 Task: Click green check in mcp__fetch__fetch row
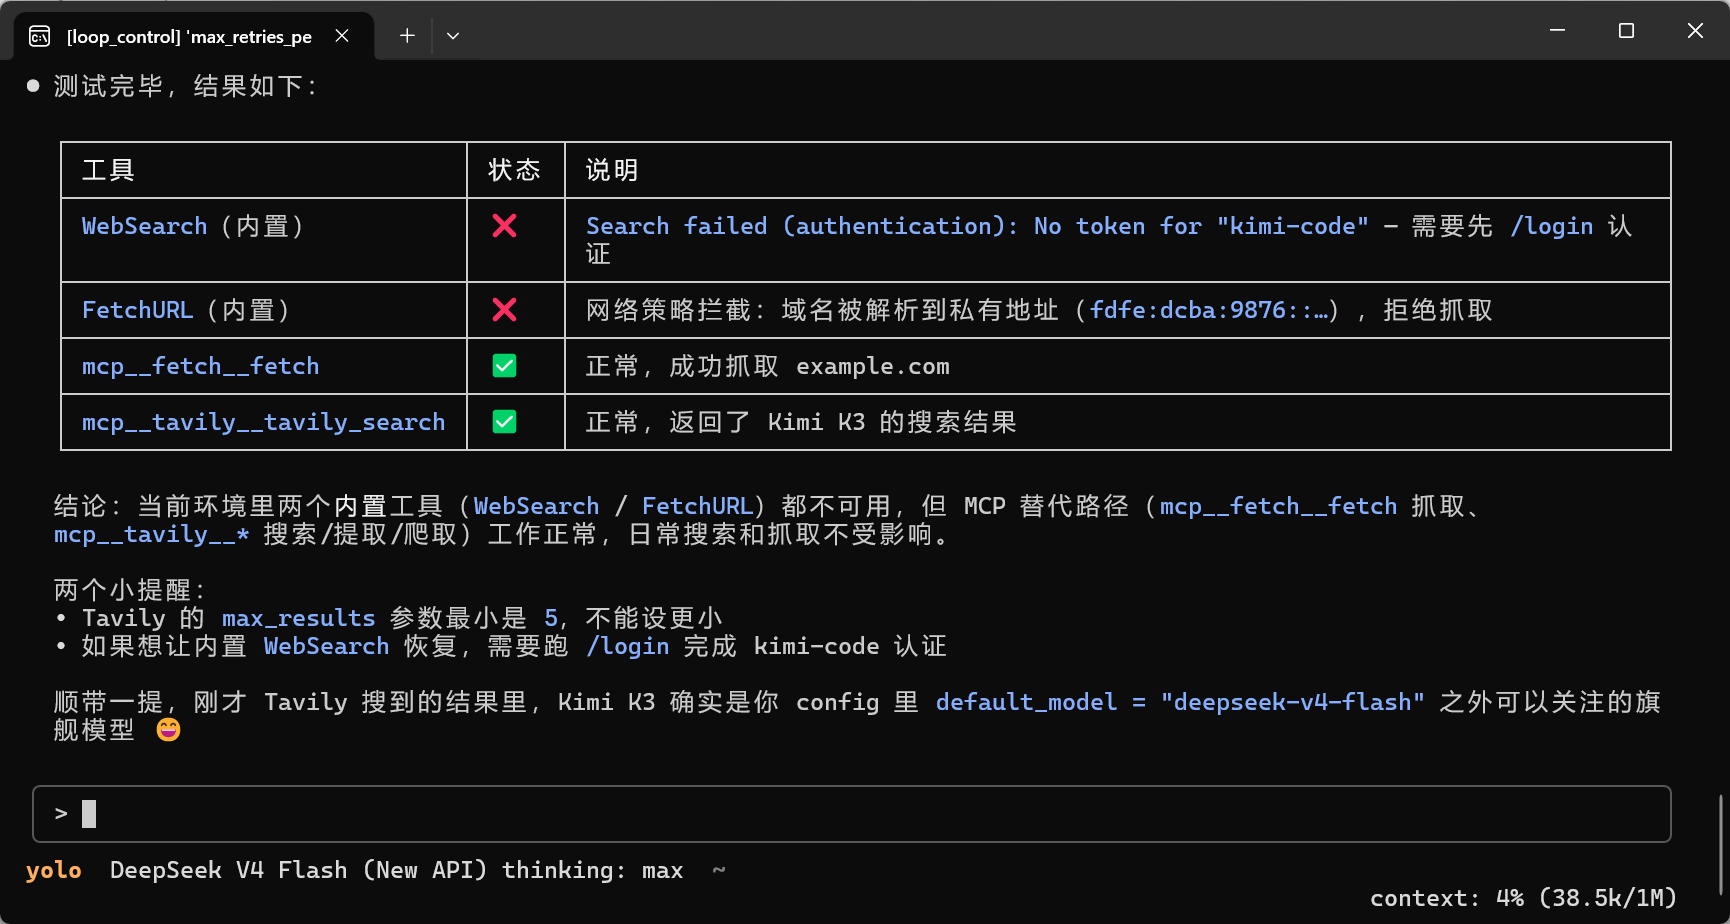(x=505, y=366)
